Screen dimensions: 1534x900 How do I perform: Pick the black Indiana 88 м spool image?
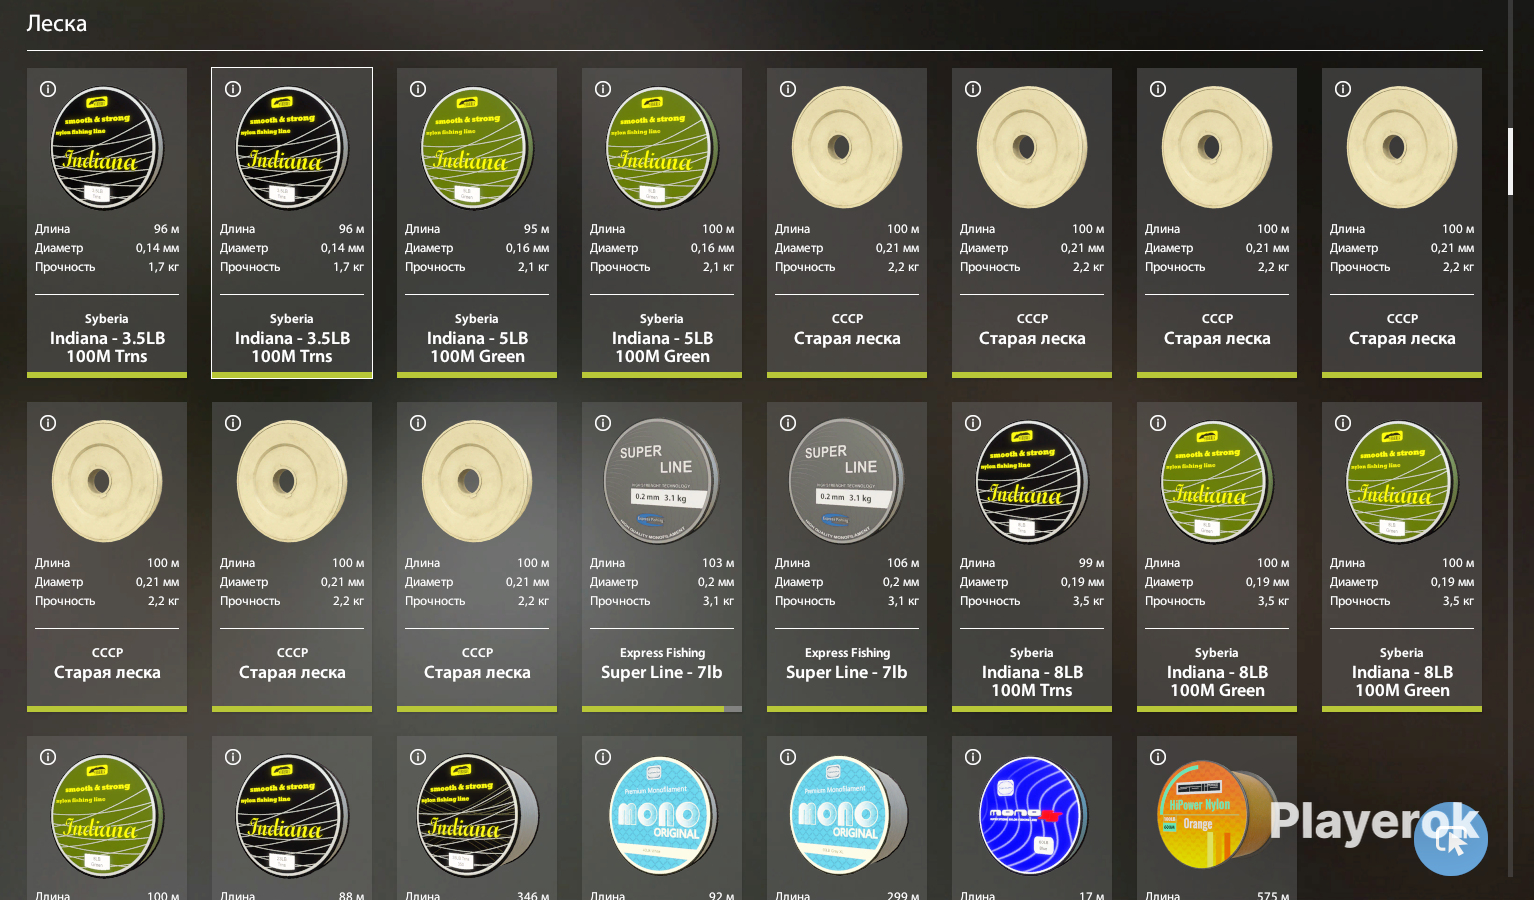(x=292, y=815)
